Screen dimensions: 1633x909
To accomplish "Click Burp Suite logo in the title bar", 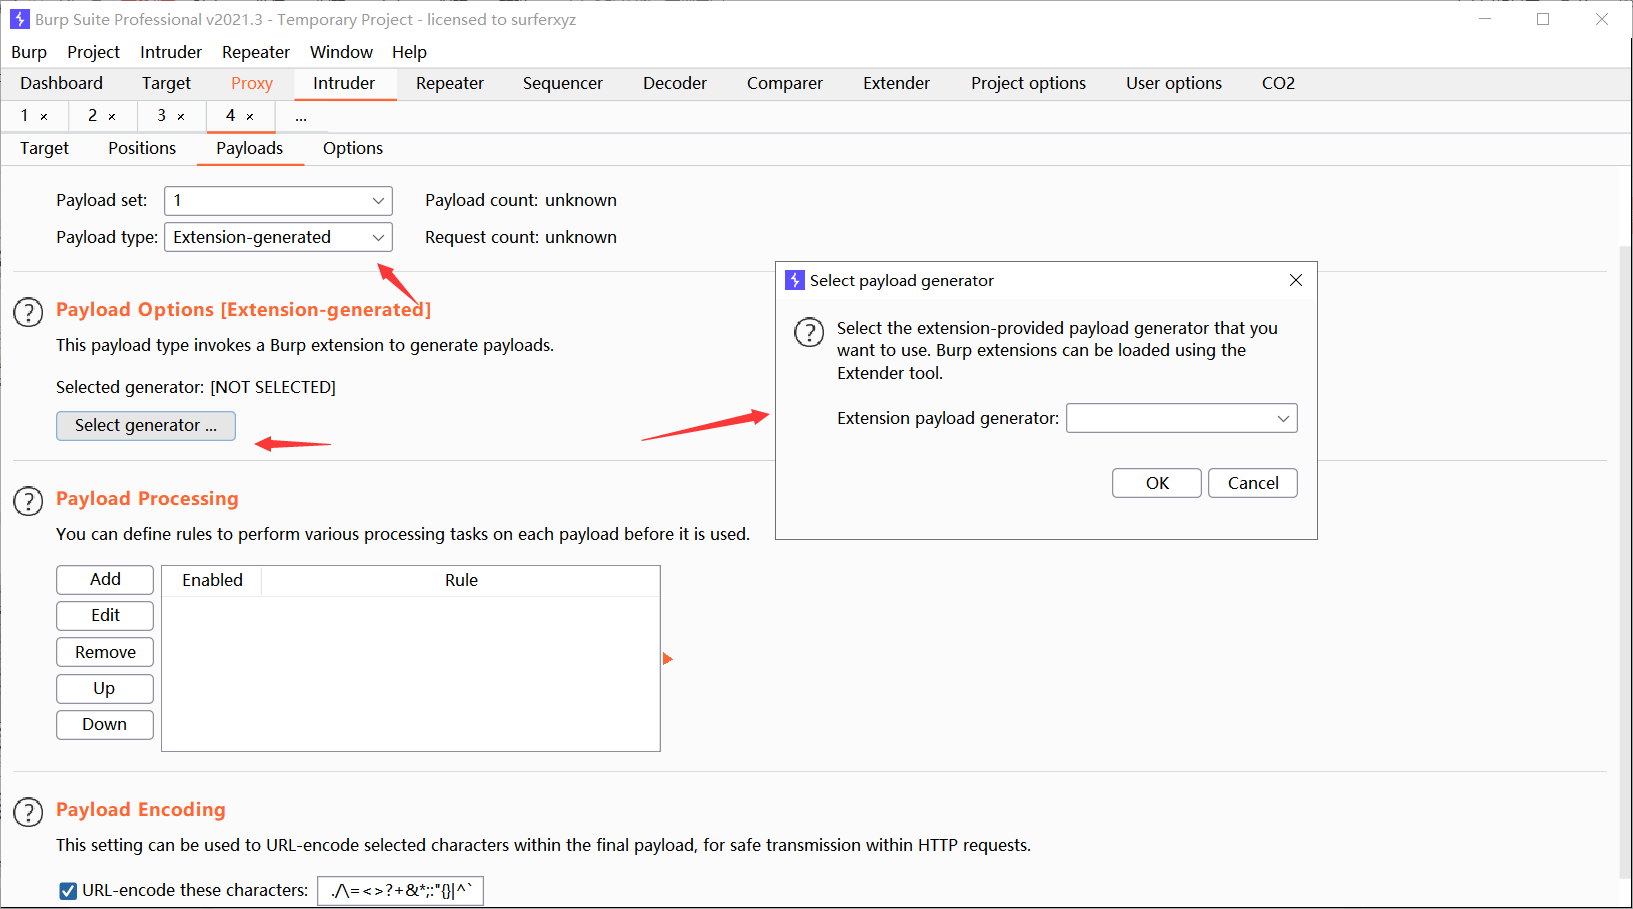I will point(19,19).
